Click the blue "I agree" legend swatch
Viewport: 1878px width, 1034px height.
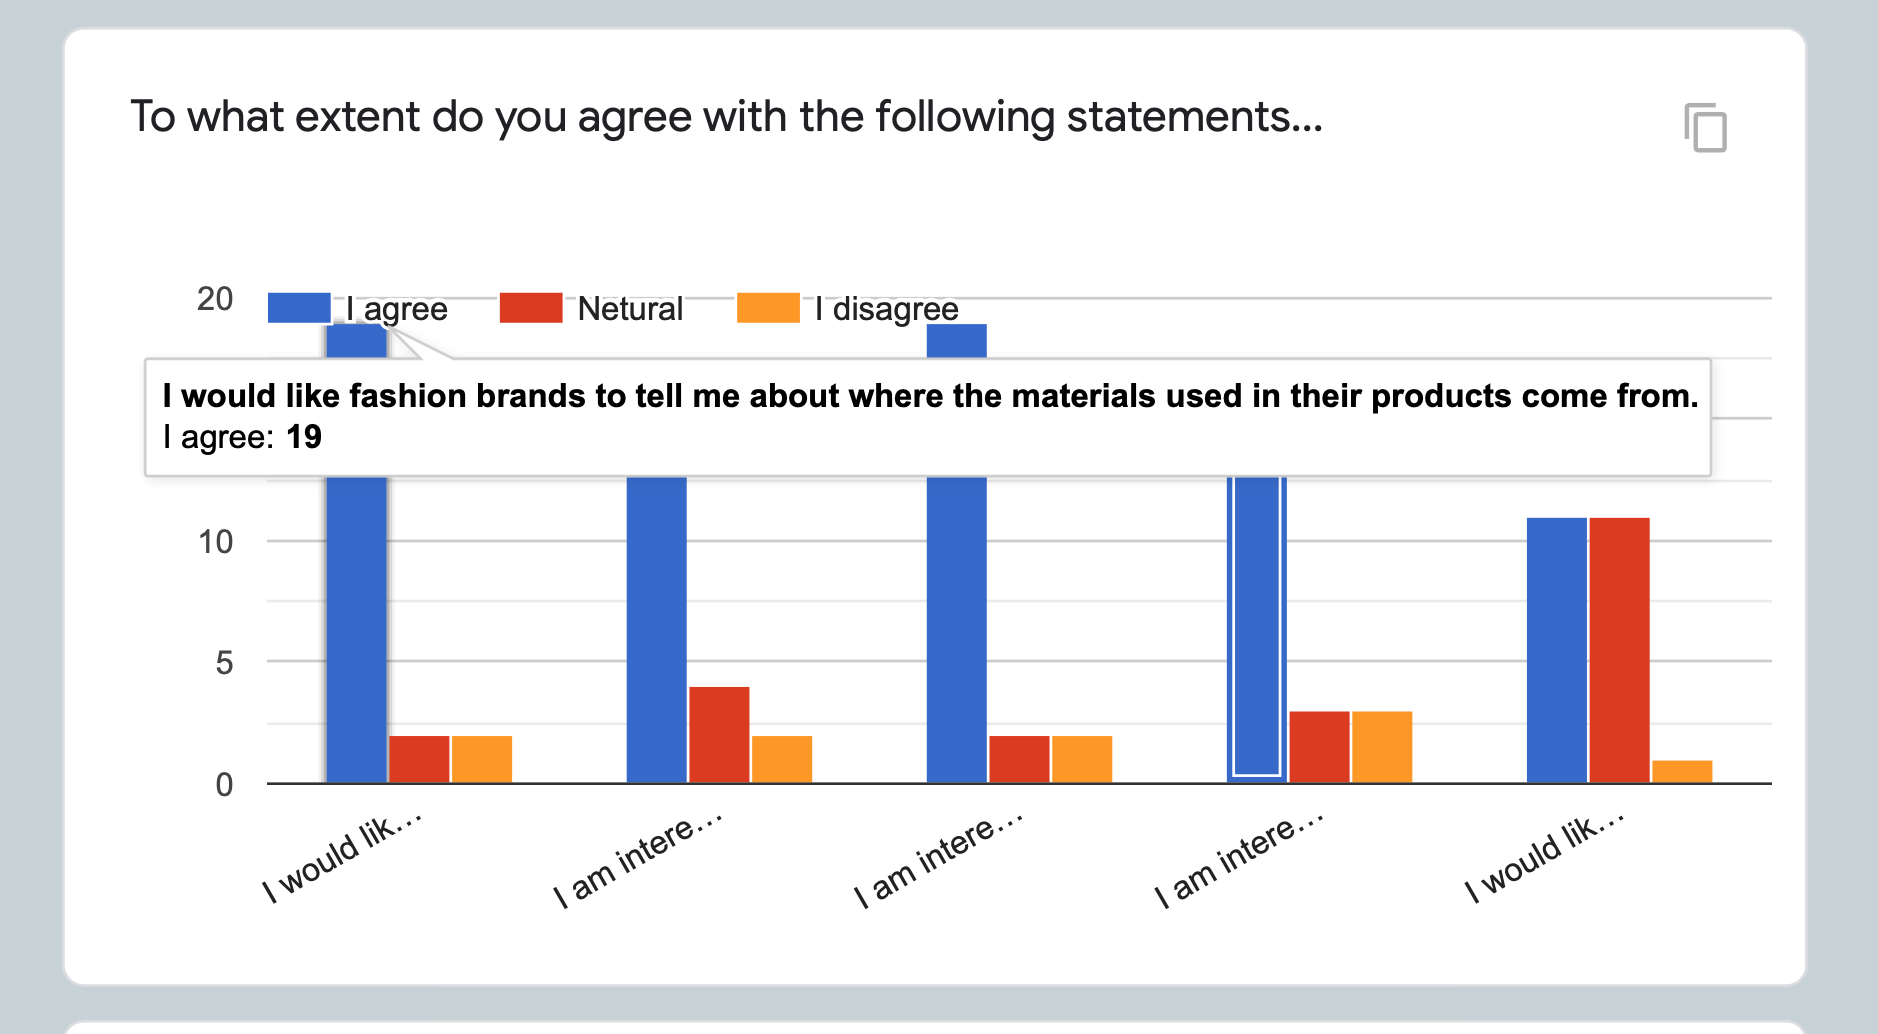pos(299,308)
